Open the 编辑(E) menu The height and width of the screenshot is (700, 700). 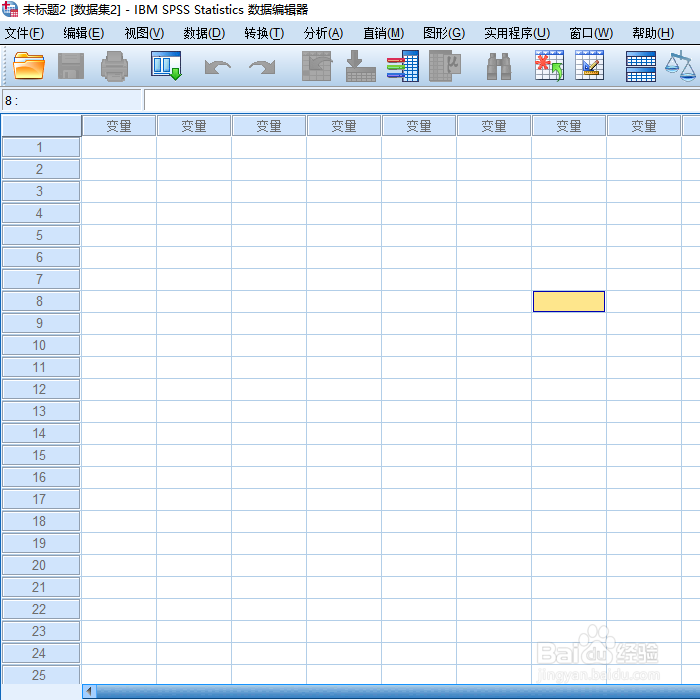pos(83,33)
